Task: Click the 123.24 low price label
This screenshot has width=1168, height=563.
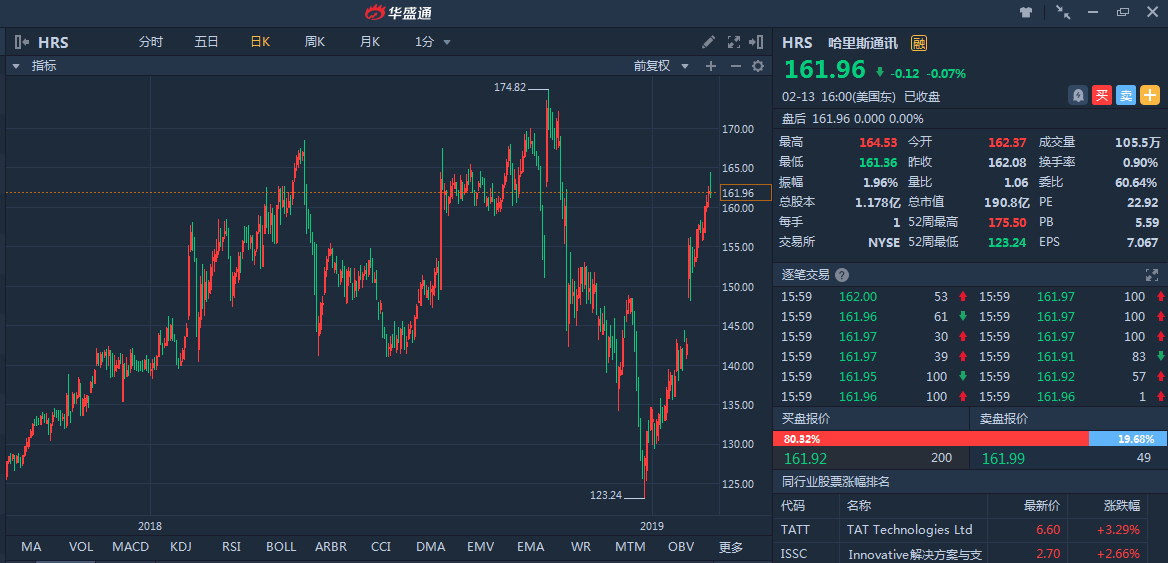Action: (605, 494)
